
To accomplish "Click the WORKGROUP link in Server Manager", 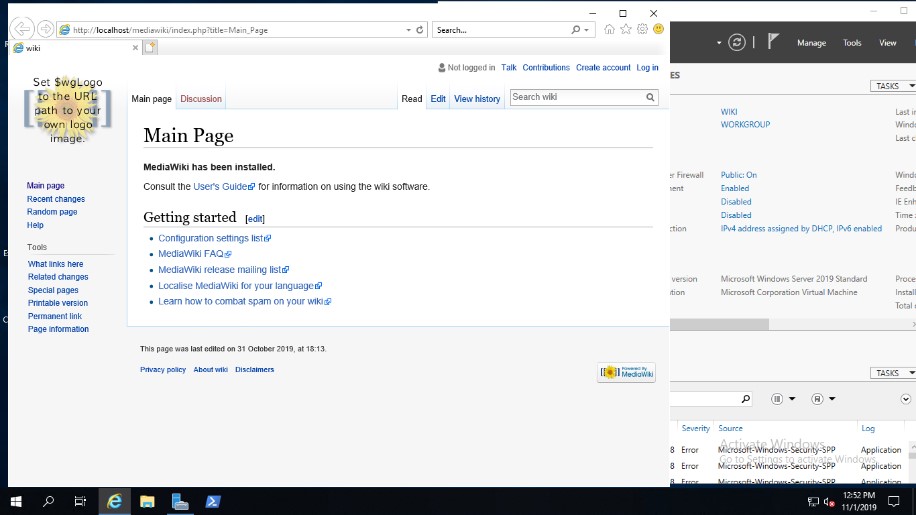I will tap(745, 124).
